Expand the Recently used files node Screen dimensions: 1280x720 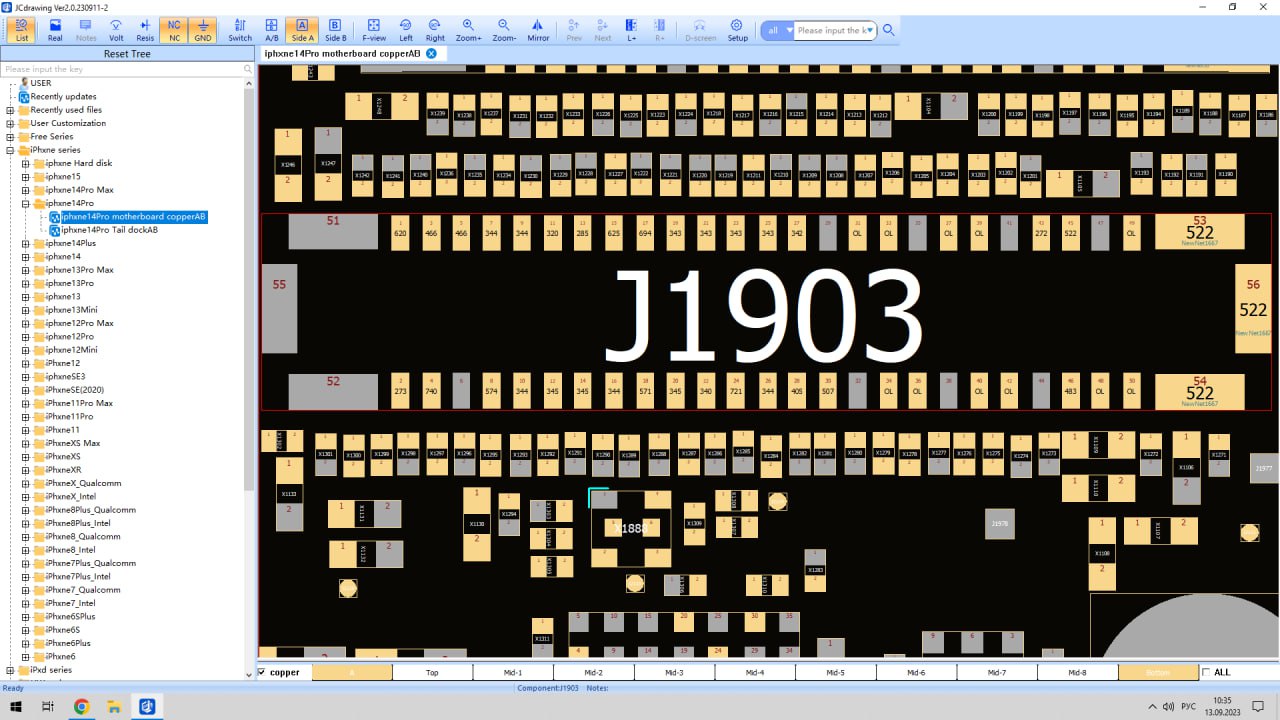point(10,110)
